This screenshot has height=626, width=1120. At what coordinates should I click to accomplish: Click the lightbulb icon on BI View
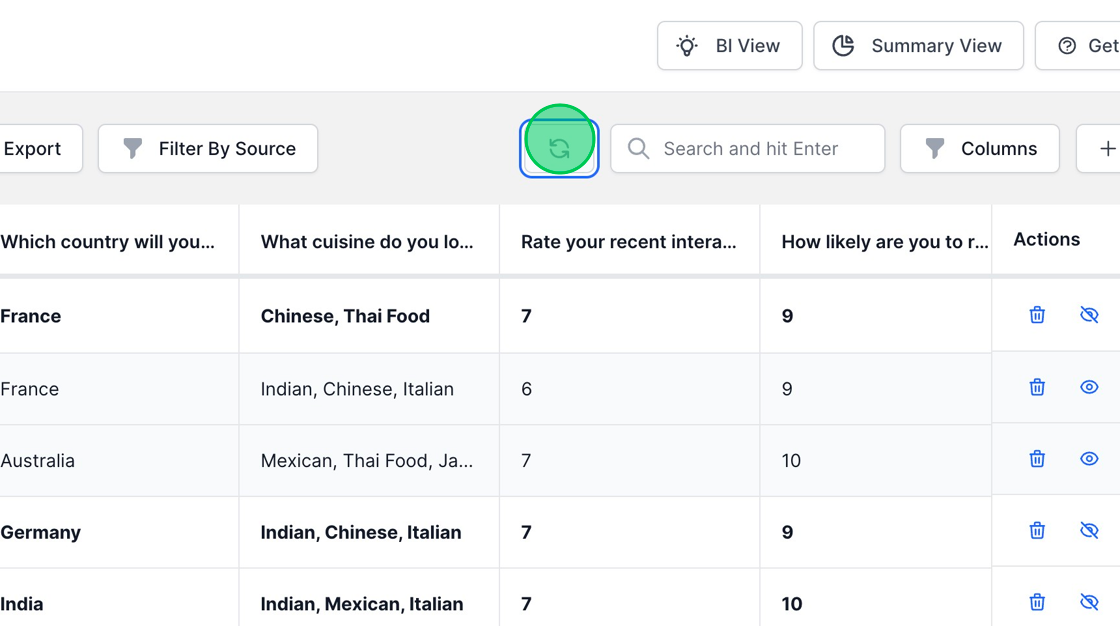686,45
